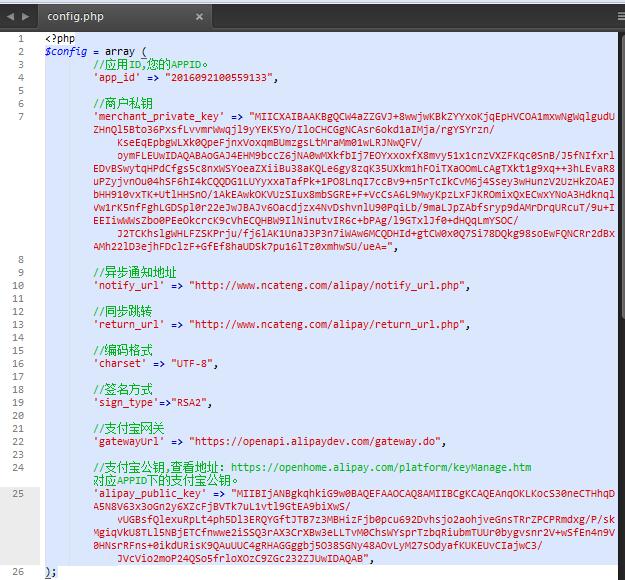Click the 'merchant_private_key' key name

pyautogui.click(x=158, y=117)
